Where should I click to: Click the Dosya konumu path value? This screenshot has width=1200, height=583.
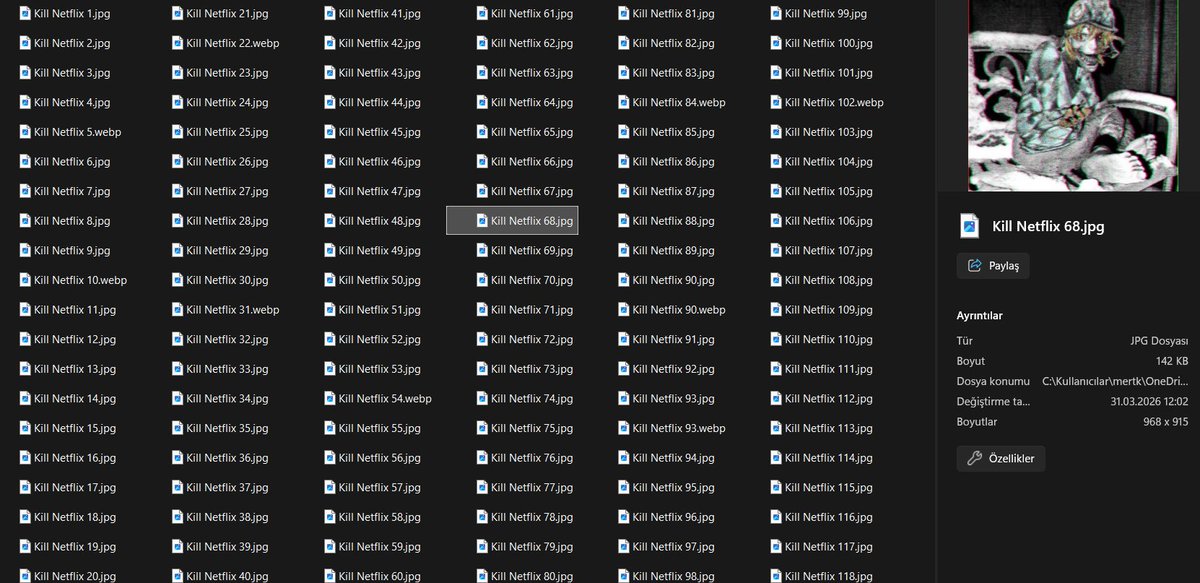tap(1115, 381)
